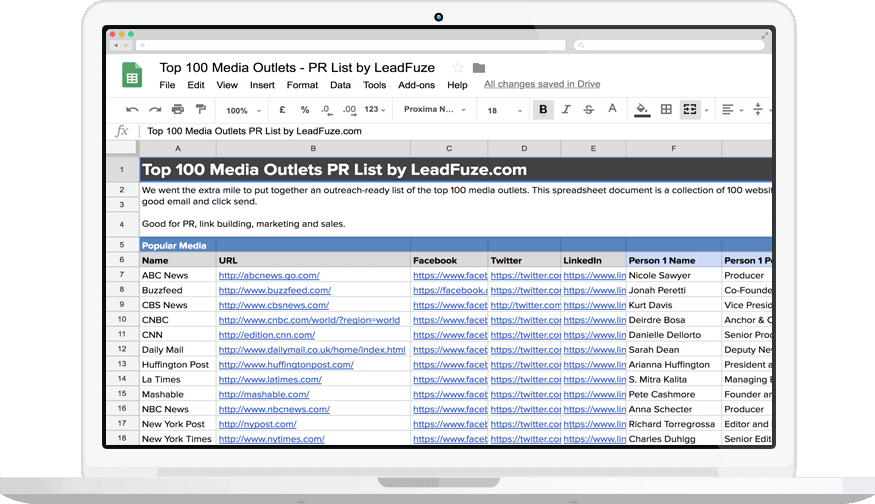Viewport: 875px width, 504px height.
Task: Select the Person 1 Name header cell
Action: coord(674,260)
